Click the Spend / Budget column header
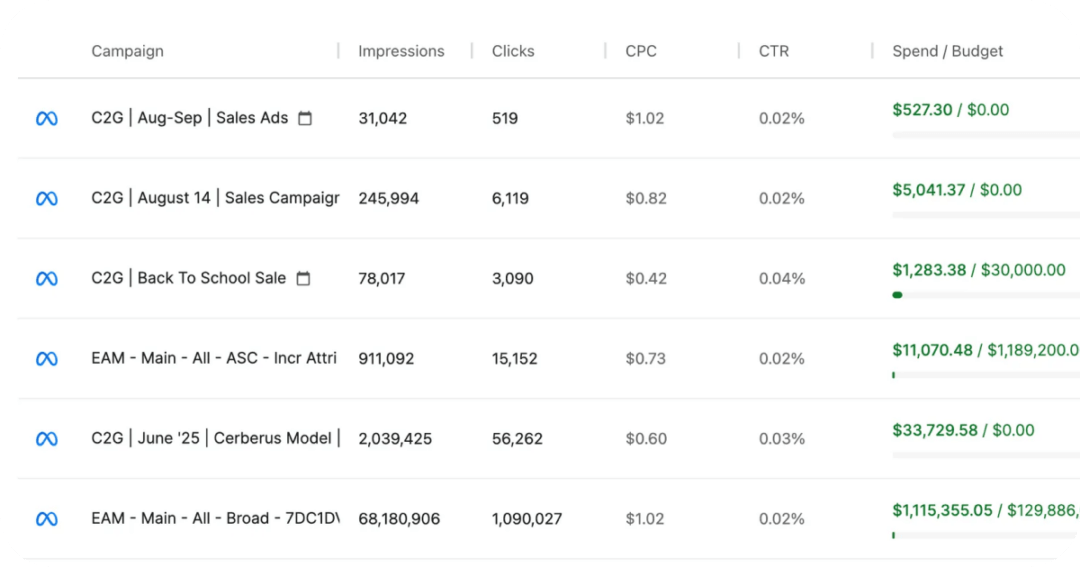 tap(947, 51)
